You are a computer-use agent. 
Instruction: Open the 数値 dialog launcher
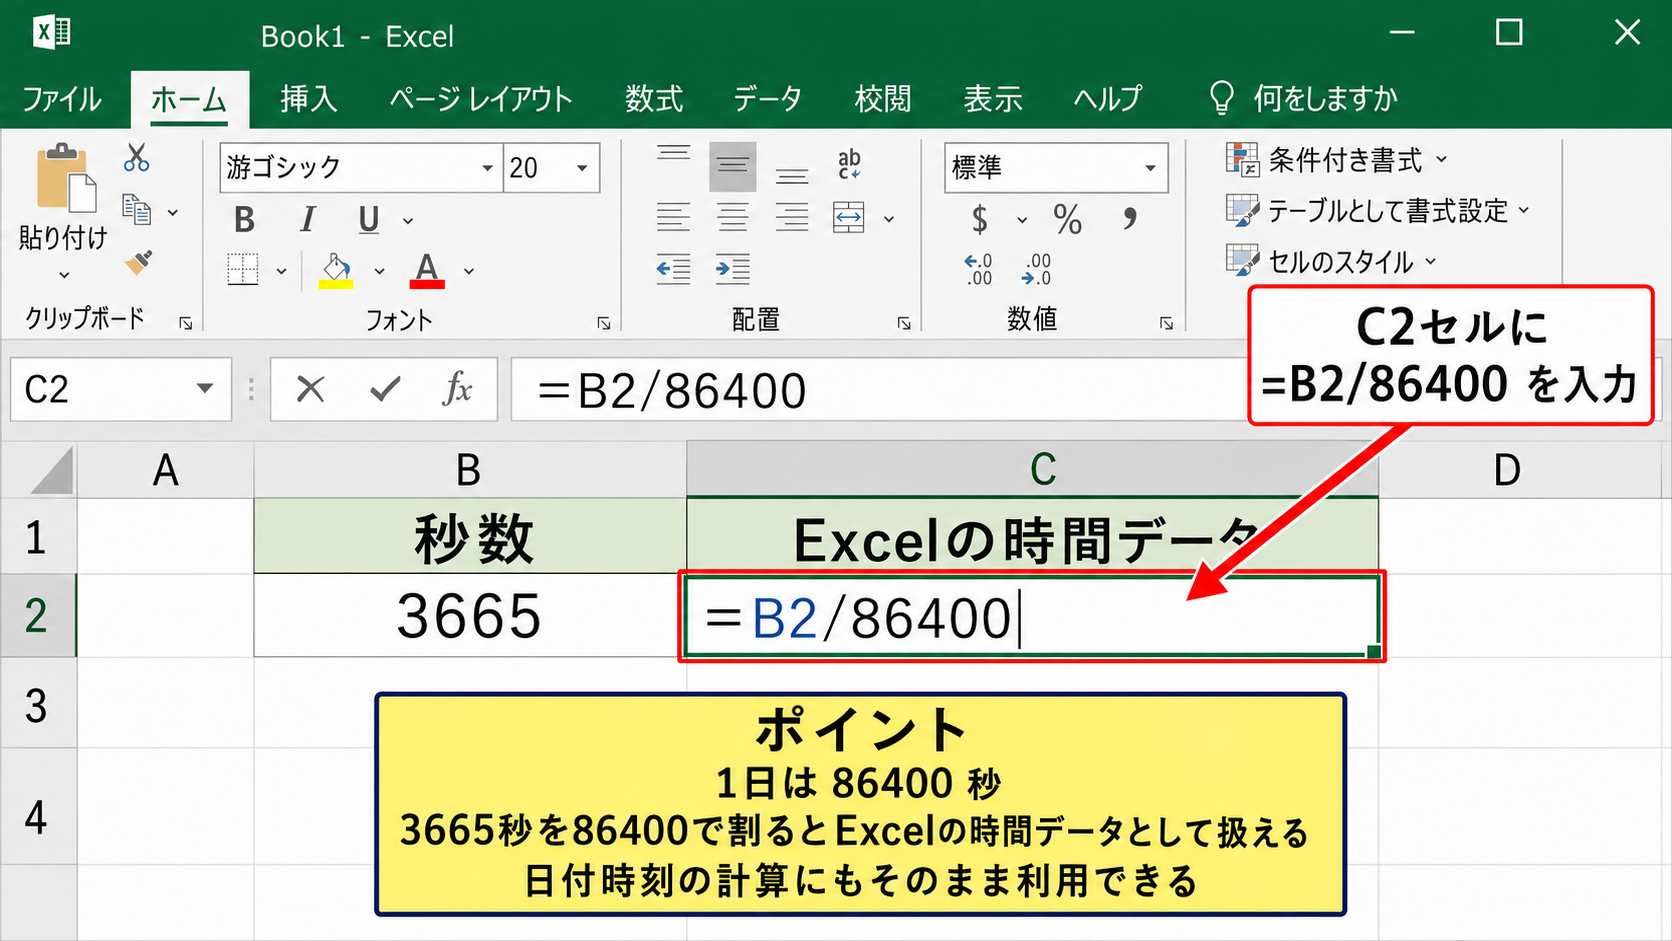coord(1166,323)
